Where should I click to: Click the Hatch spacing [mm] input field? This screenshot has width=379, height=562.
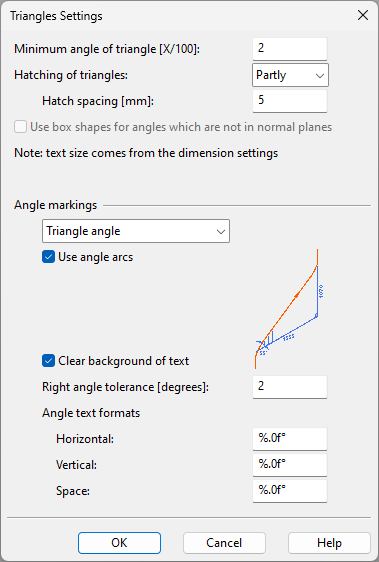tap(290, 101)
